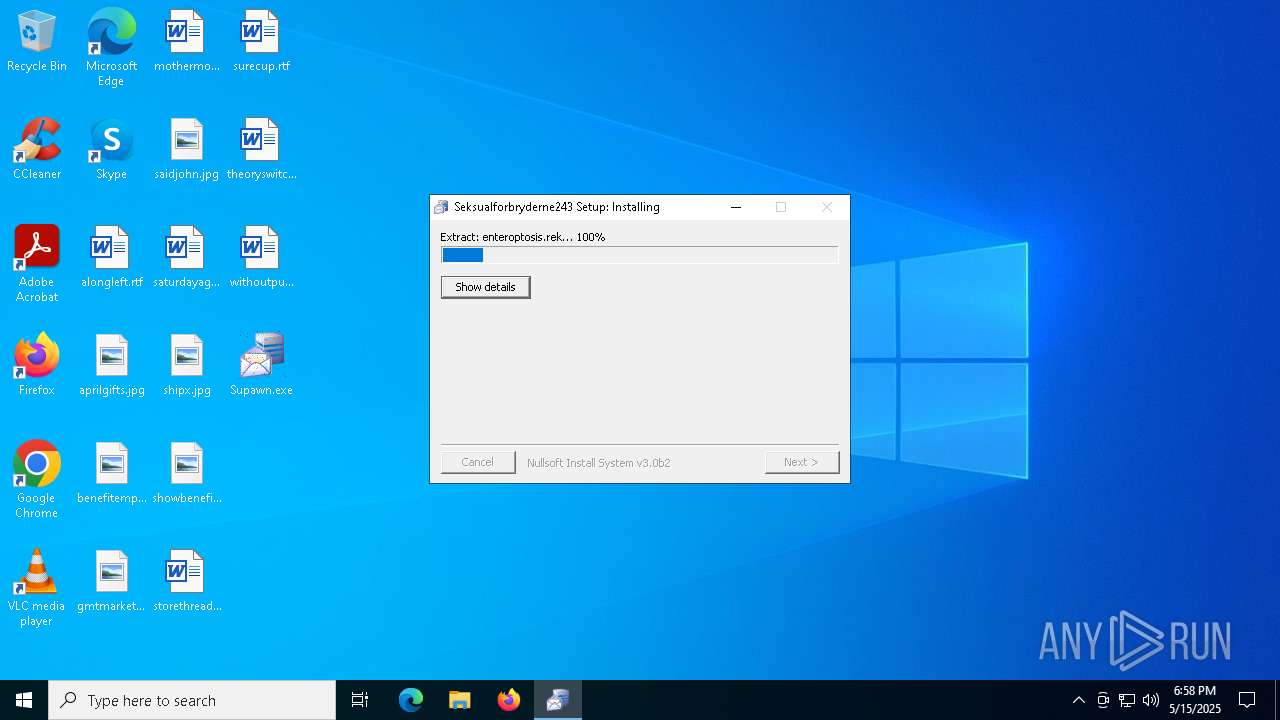1280x720 pixels.
Task: Select the surecup.rtf file icon
Action: tap(261, 42)
